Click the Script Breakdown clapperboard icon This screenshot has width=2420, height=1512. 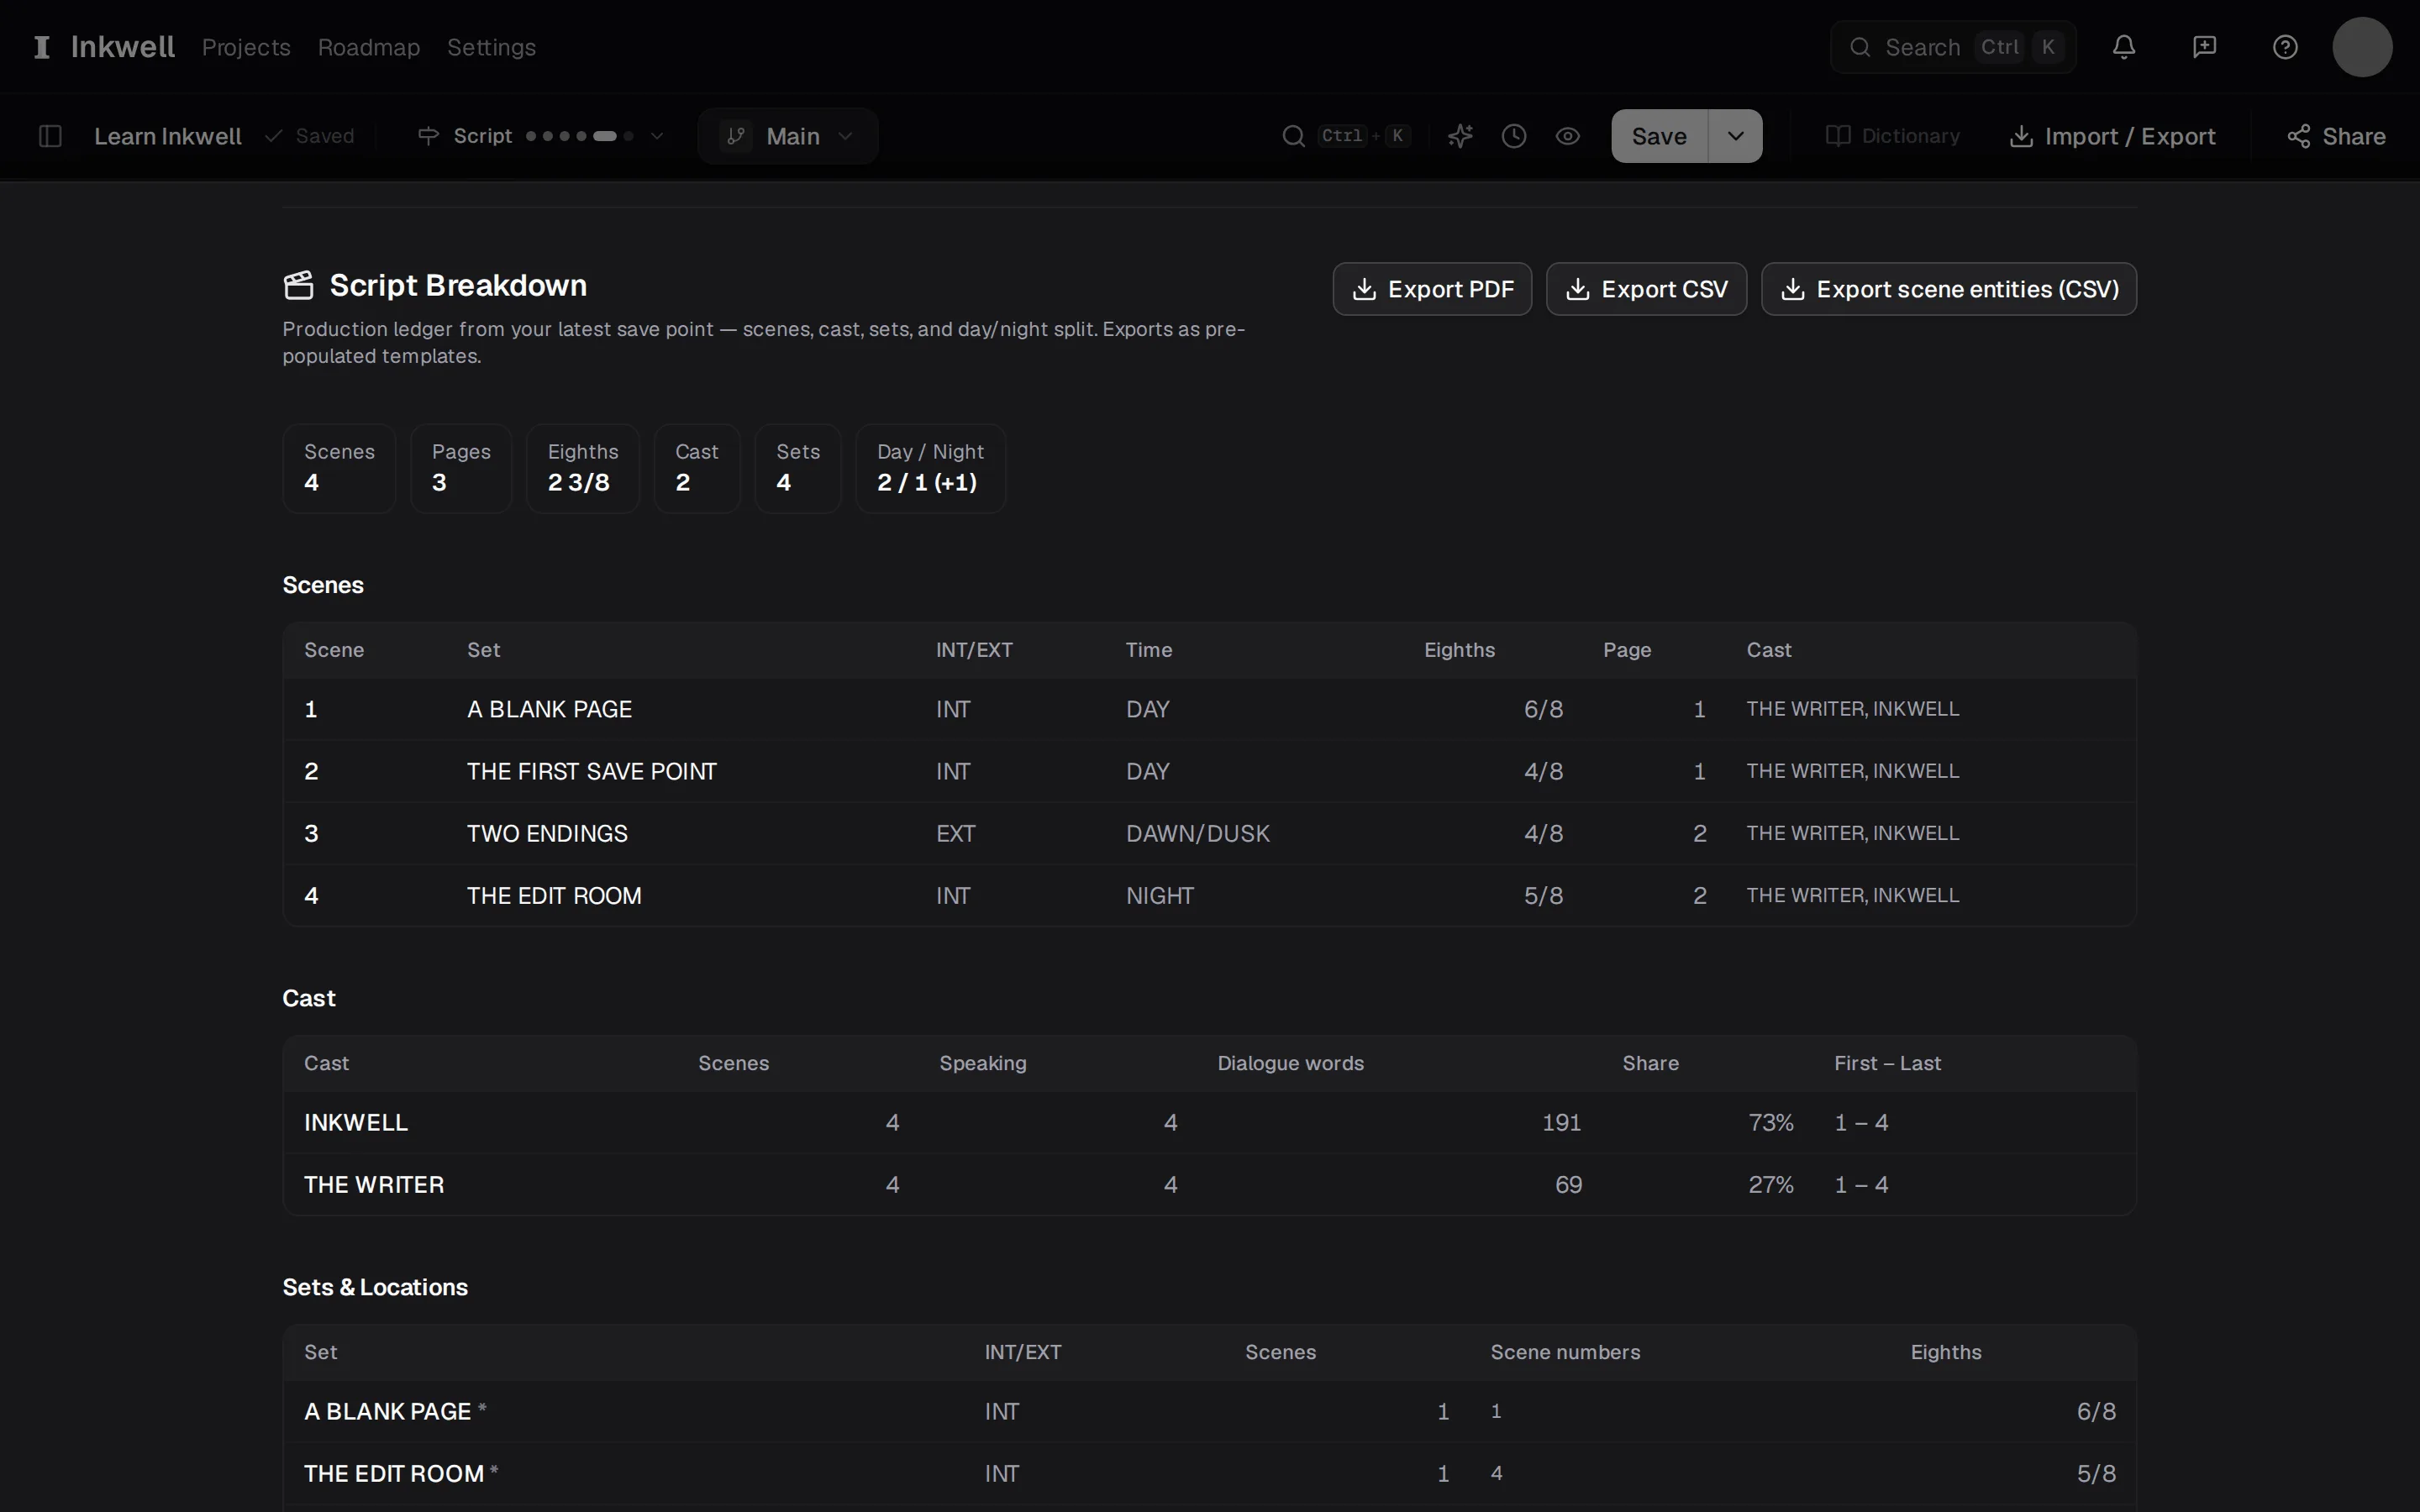(x=298, y=285)
